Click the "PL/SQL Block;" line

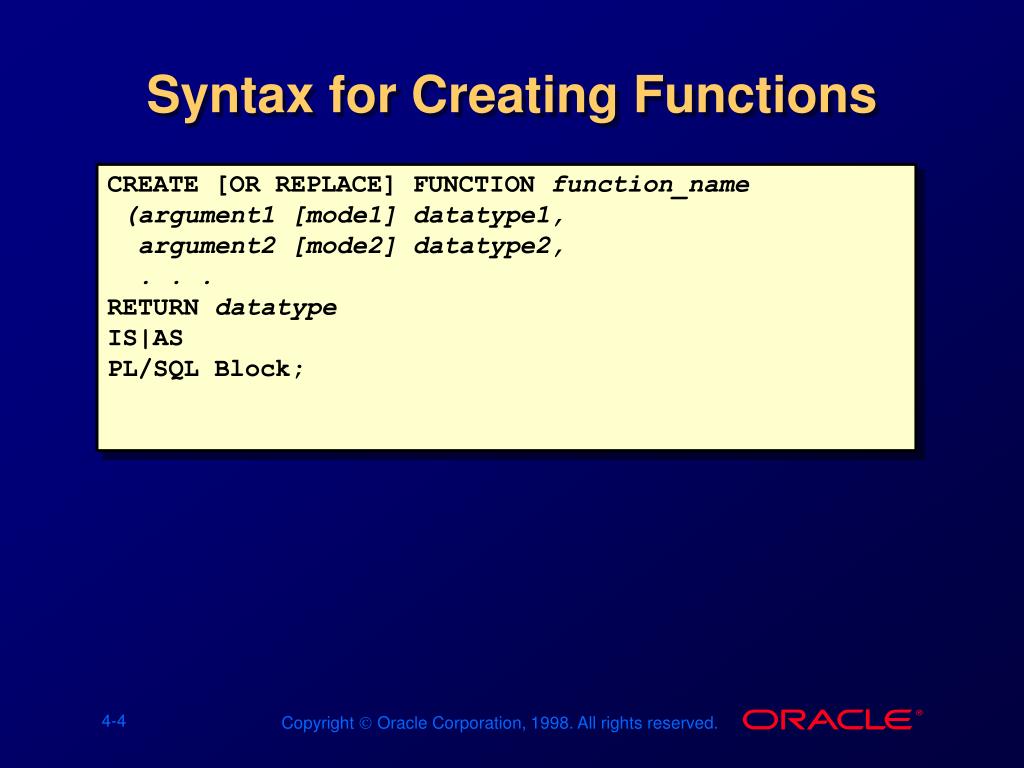206,370
